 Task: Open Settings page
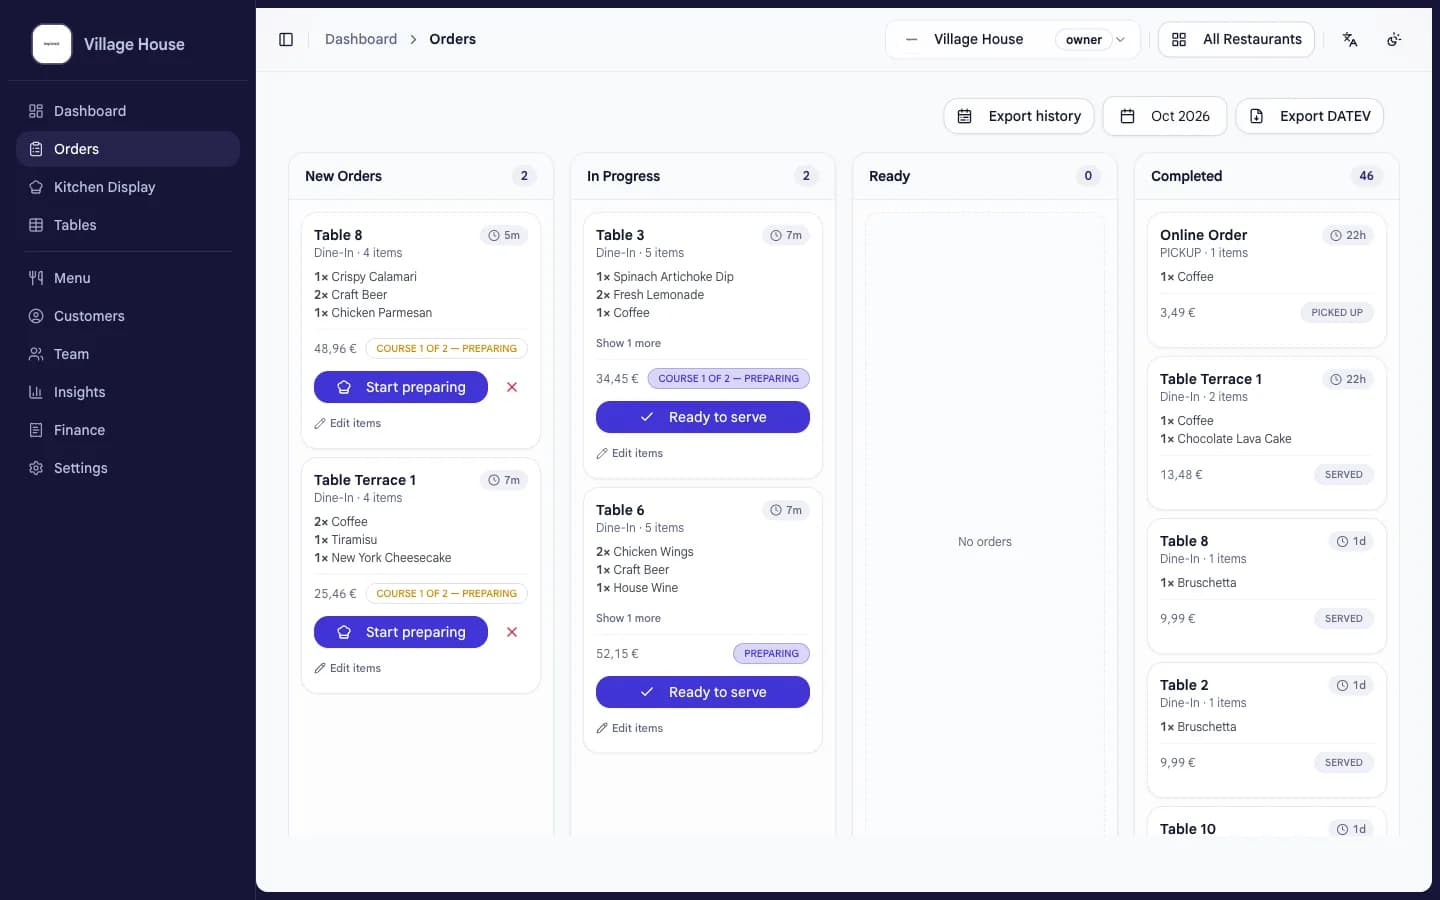click(128, 468)
